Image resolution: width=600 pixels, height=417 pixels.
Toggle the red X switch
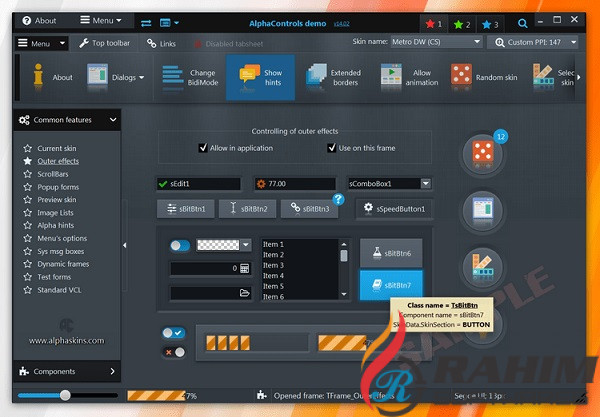(173, 352)
